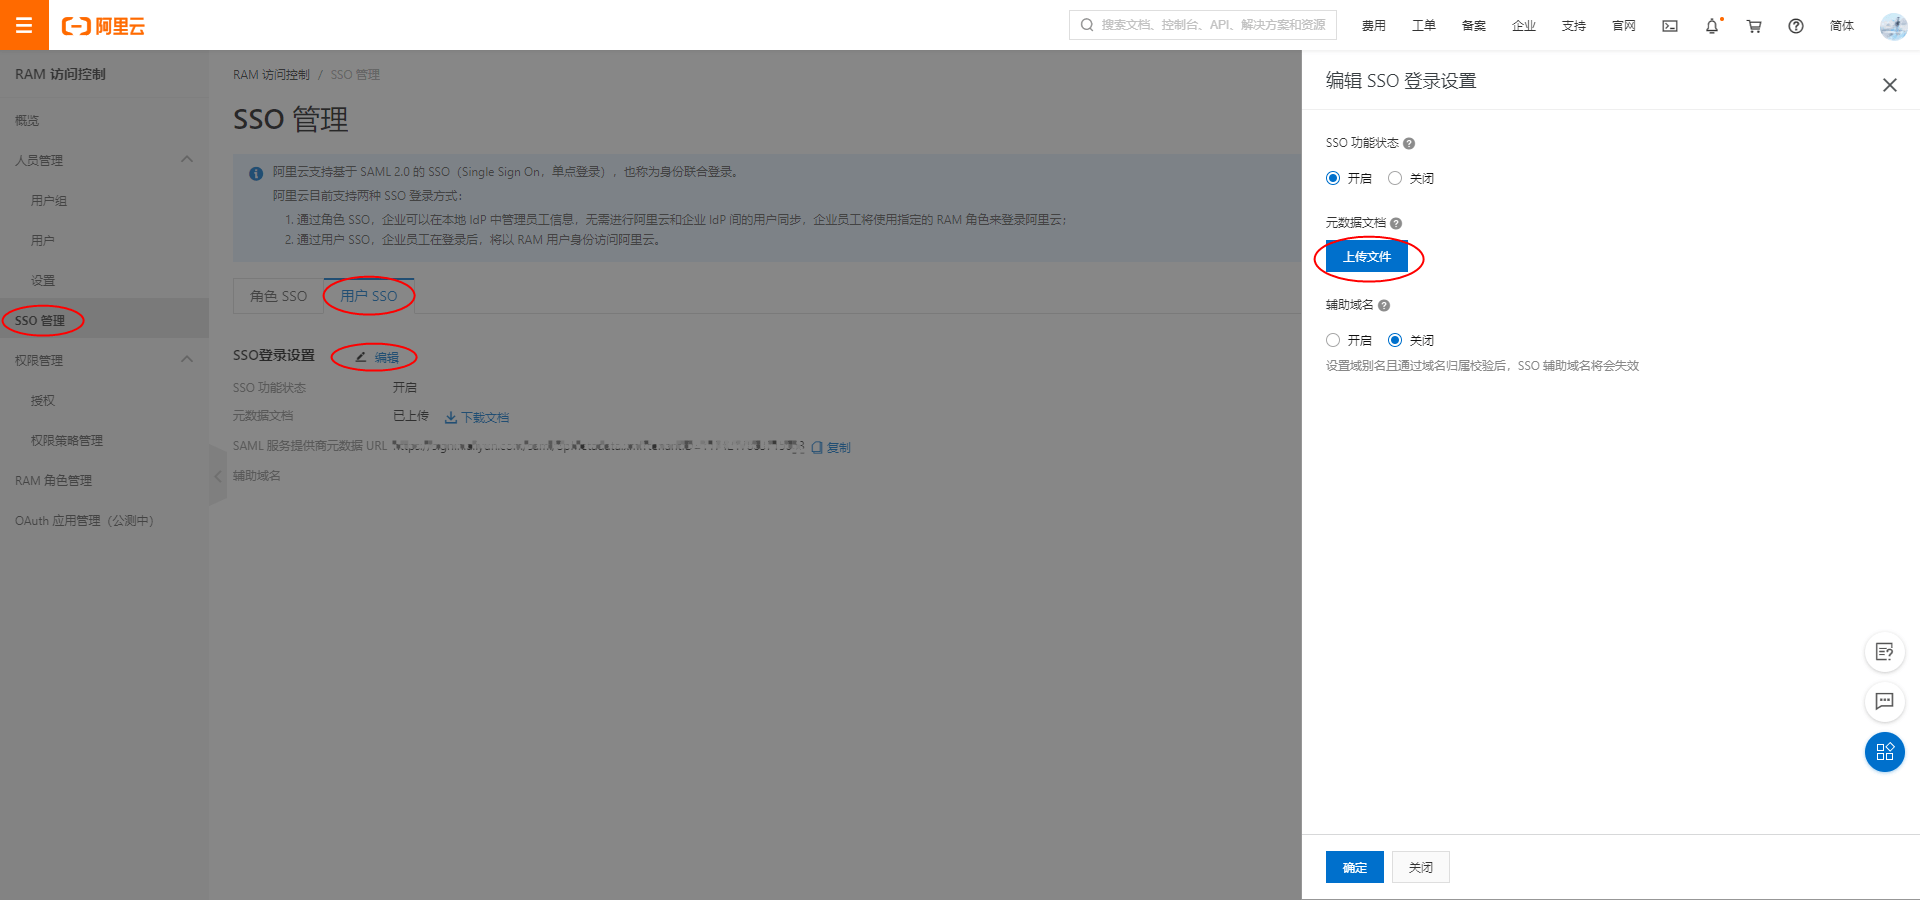The height and width of the screenshot is (900, 1920).
Task: Open the Cloud Shell terminal icon
Action: 1670,26
